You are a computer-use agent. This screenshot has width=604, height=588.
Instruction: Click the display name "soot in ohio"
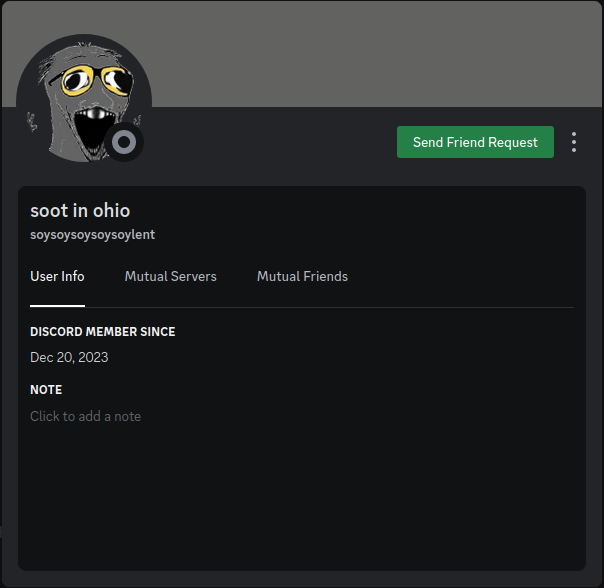click(80, 210)
